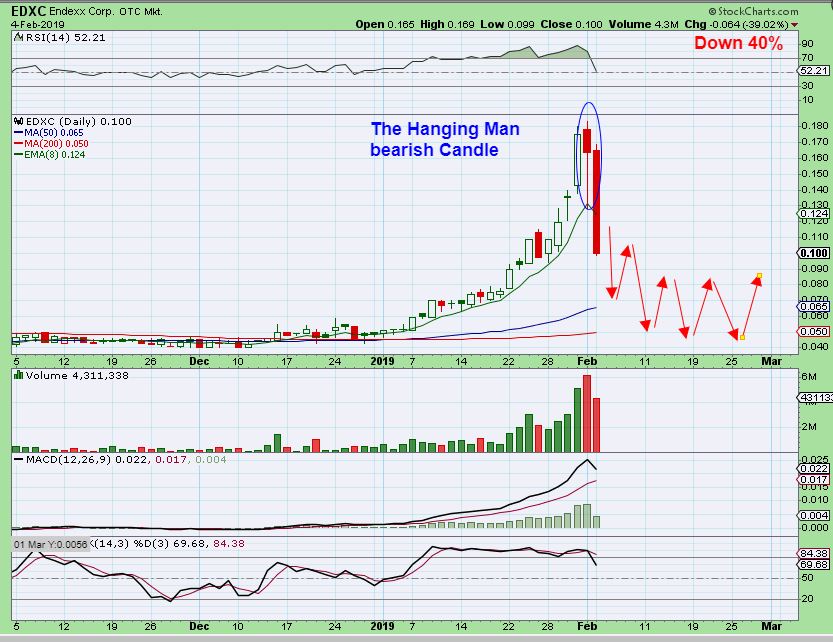Click the volume bars icon beside Volume 4,311,338

coord(19,375)
